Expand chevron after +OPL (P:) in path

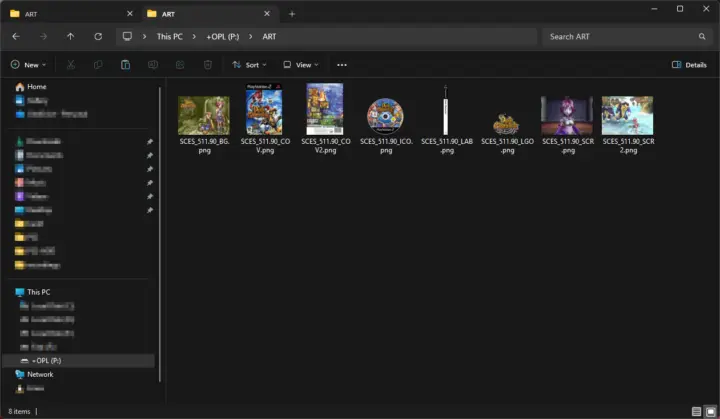click(250, 36)
